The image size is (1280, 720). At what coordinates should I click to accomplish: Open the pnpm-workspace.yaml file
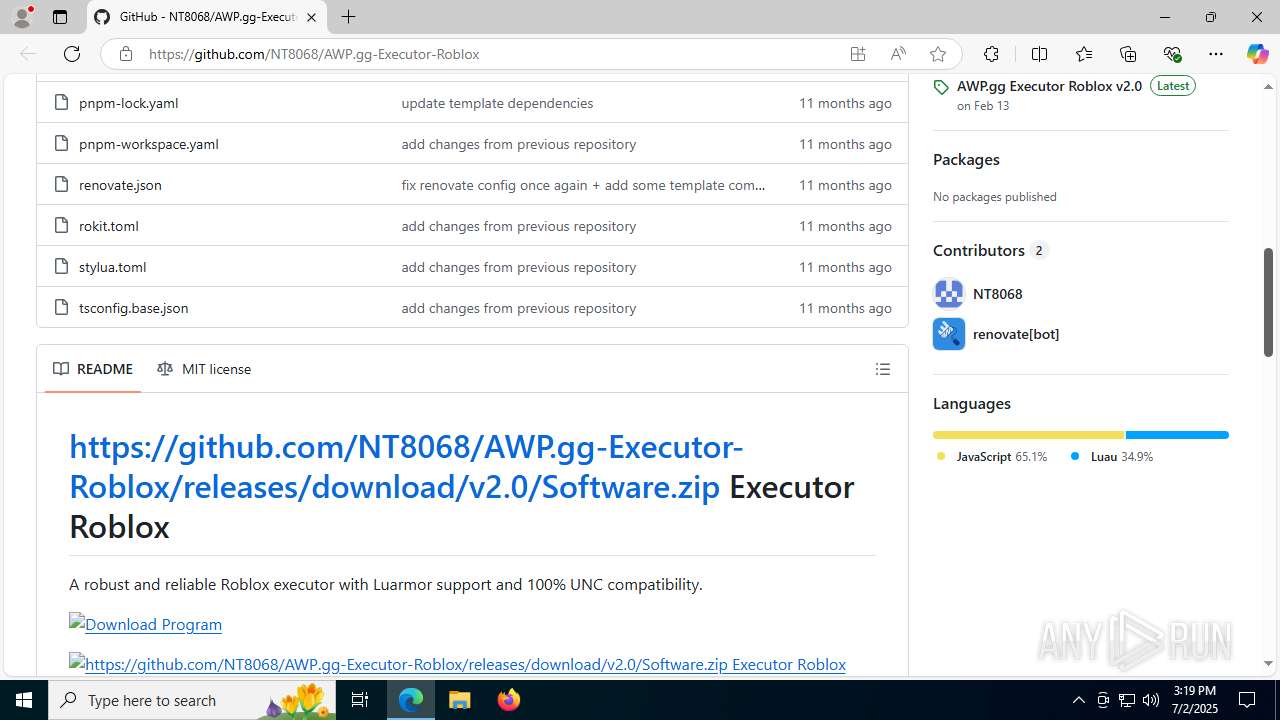click(x=148, y=144)
